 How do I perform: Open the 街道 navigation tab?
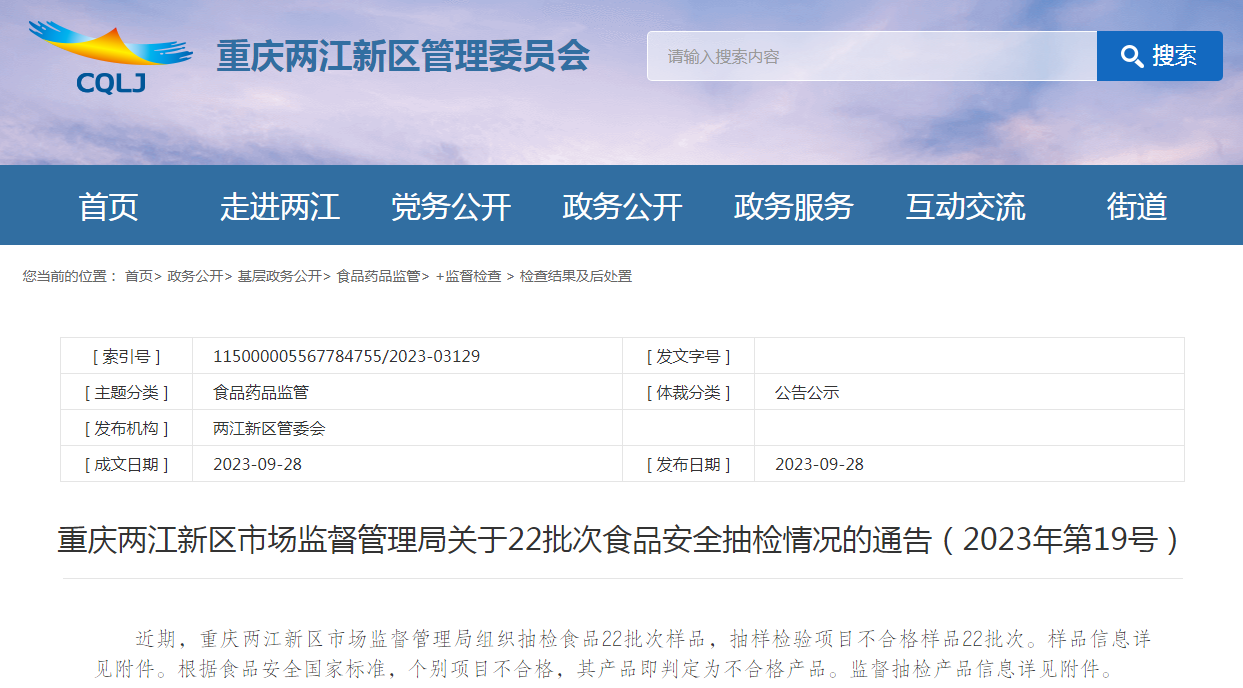(1137, 206)
